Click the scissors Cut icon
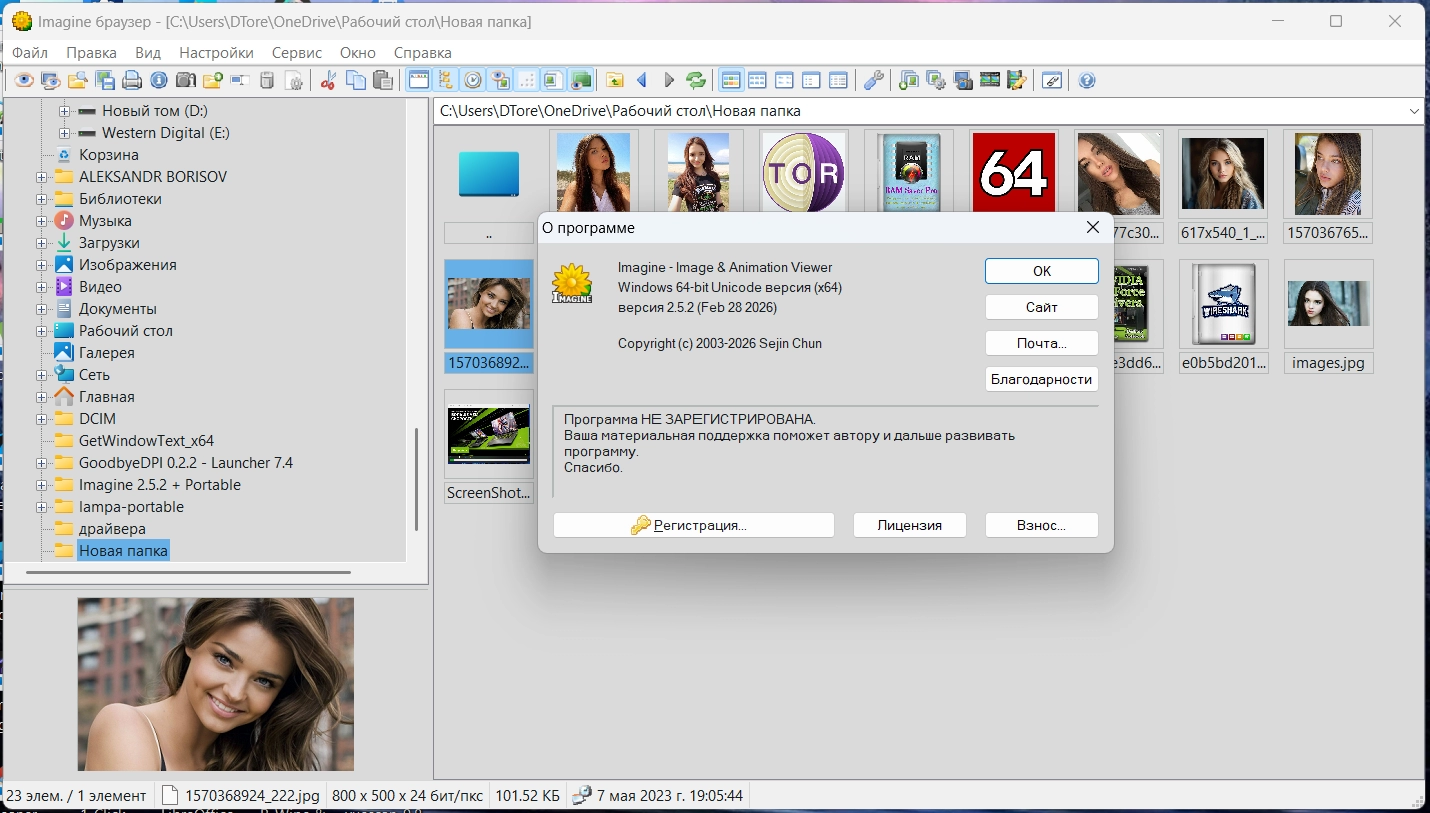 coord(327,81)
